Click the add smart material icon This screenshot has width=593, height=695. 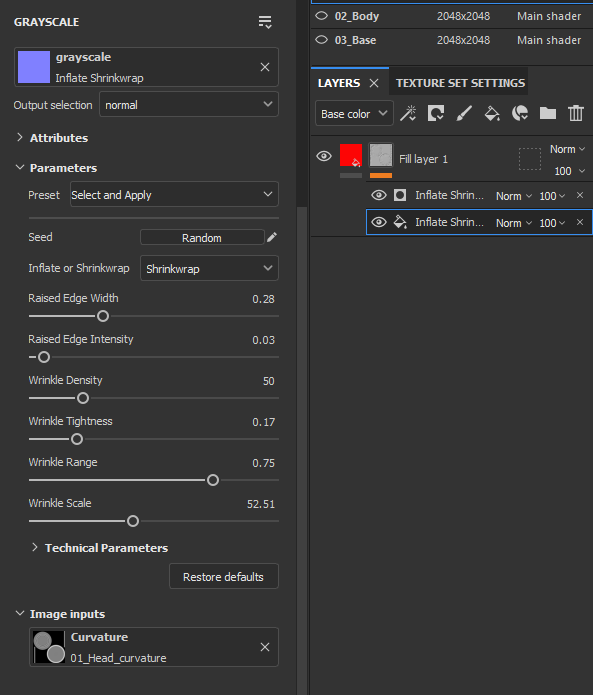[520, 113]
